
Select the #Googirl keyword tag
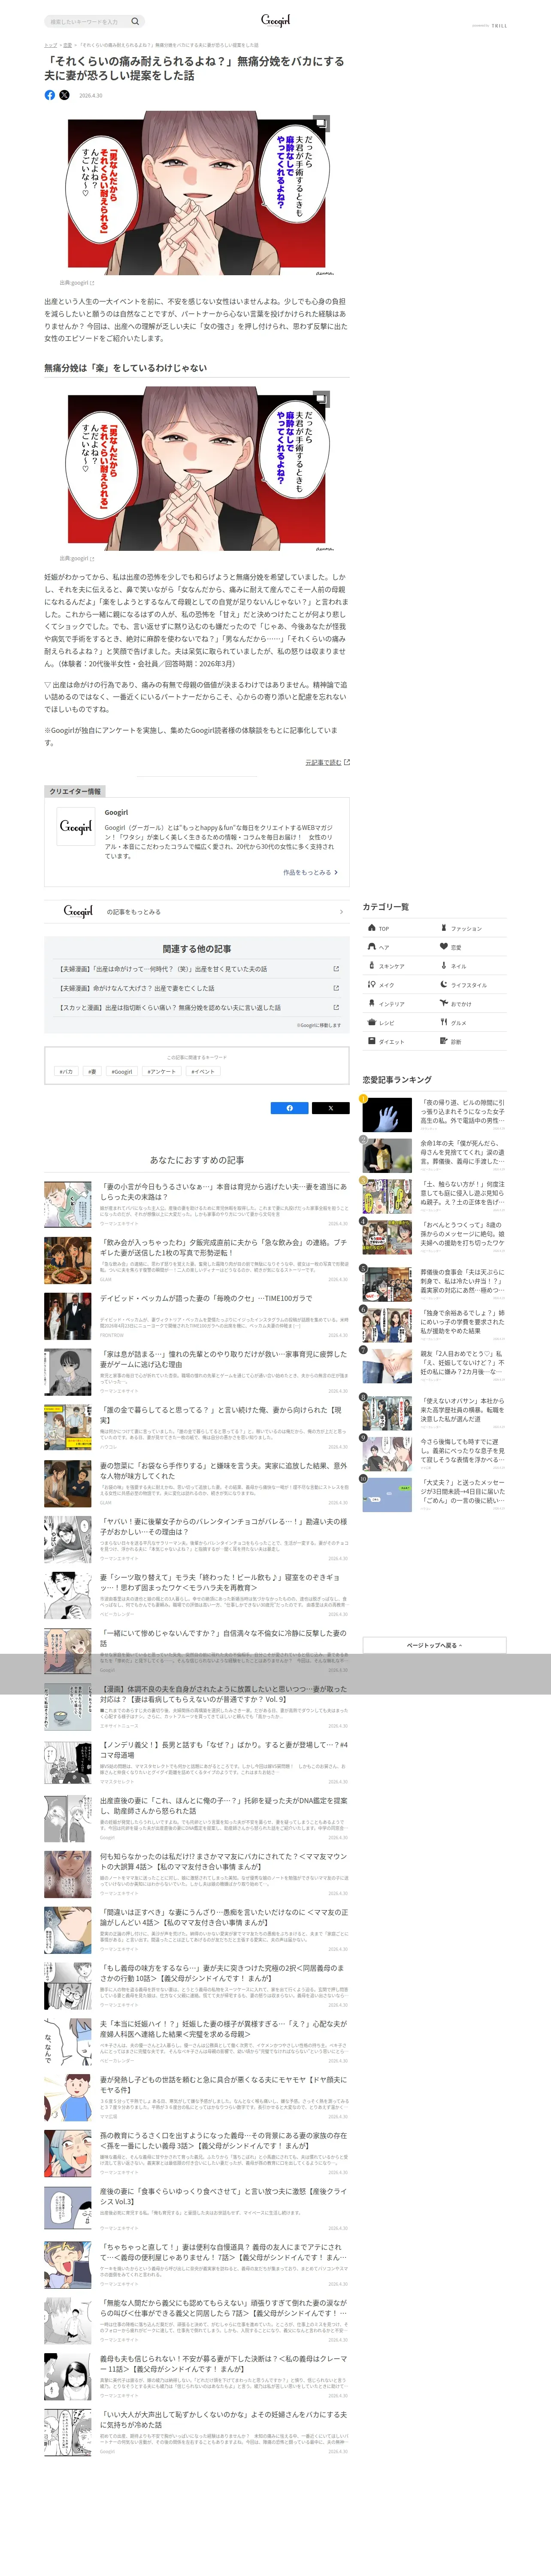tap(122, 1072)
